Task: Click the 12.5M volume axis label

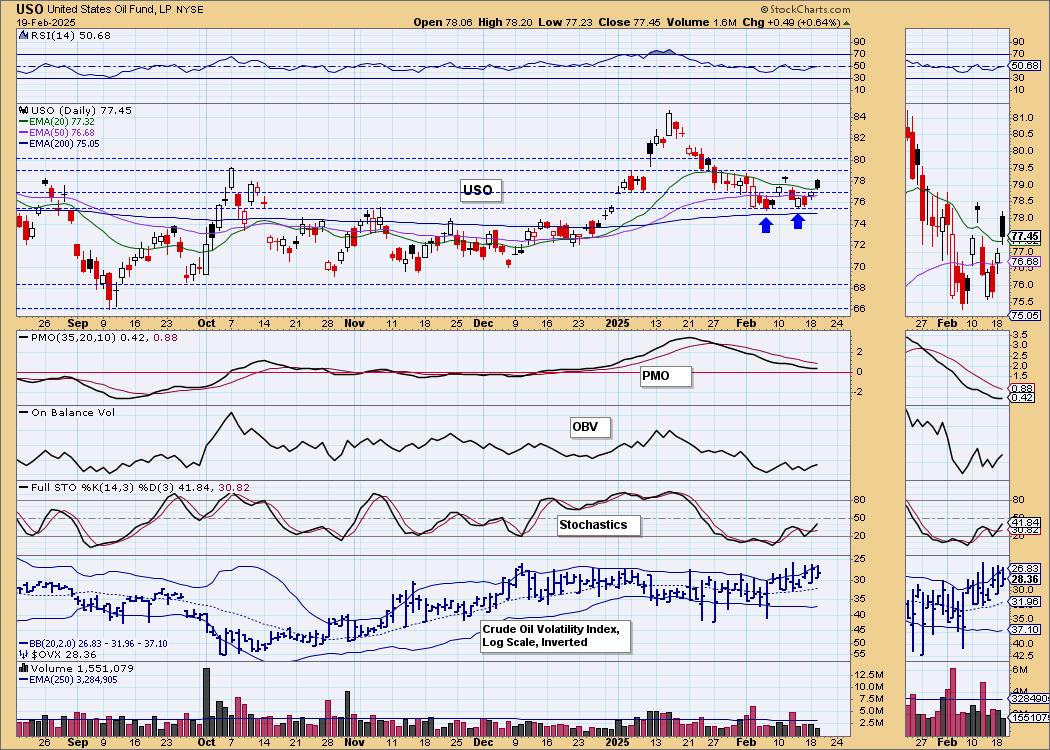Action: (869, 674)
